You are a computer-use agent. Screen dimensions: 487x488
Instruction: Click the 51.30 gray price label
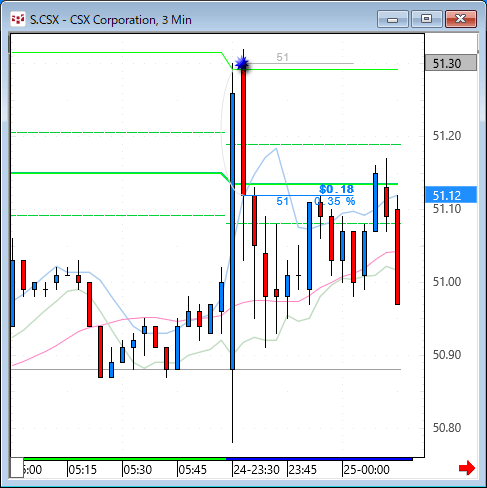pos(451,63)
